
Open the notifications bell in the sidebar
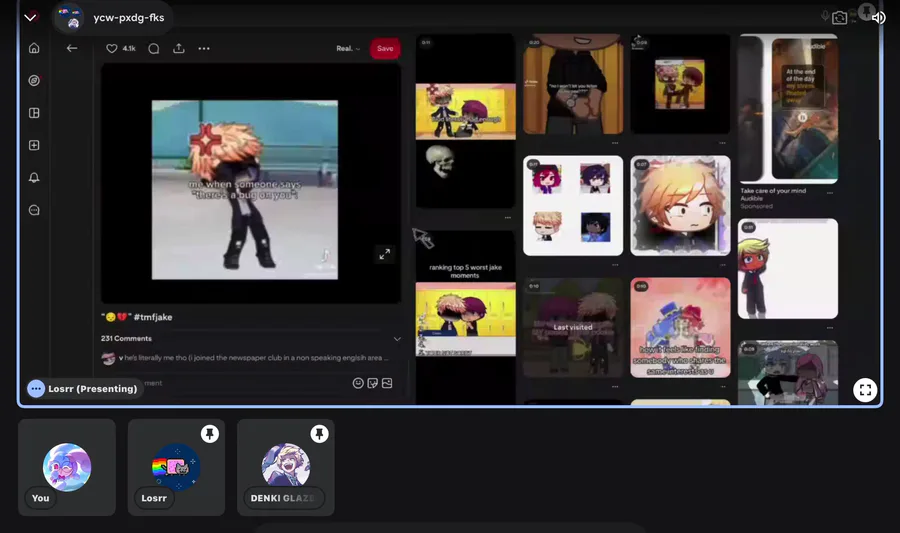point(34,178)
